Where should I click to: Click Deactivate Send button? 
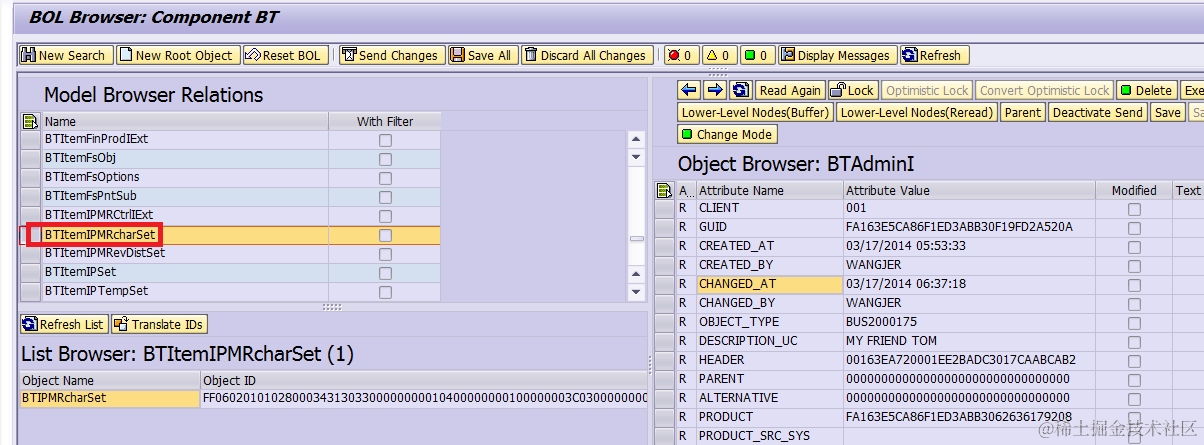pos(1097,112)
